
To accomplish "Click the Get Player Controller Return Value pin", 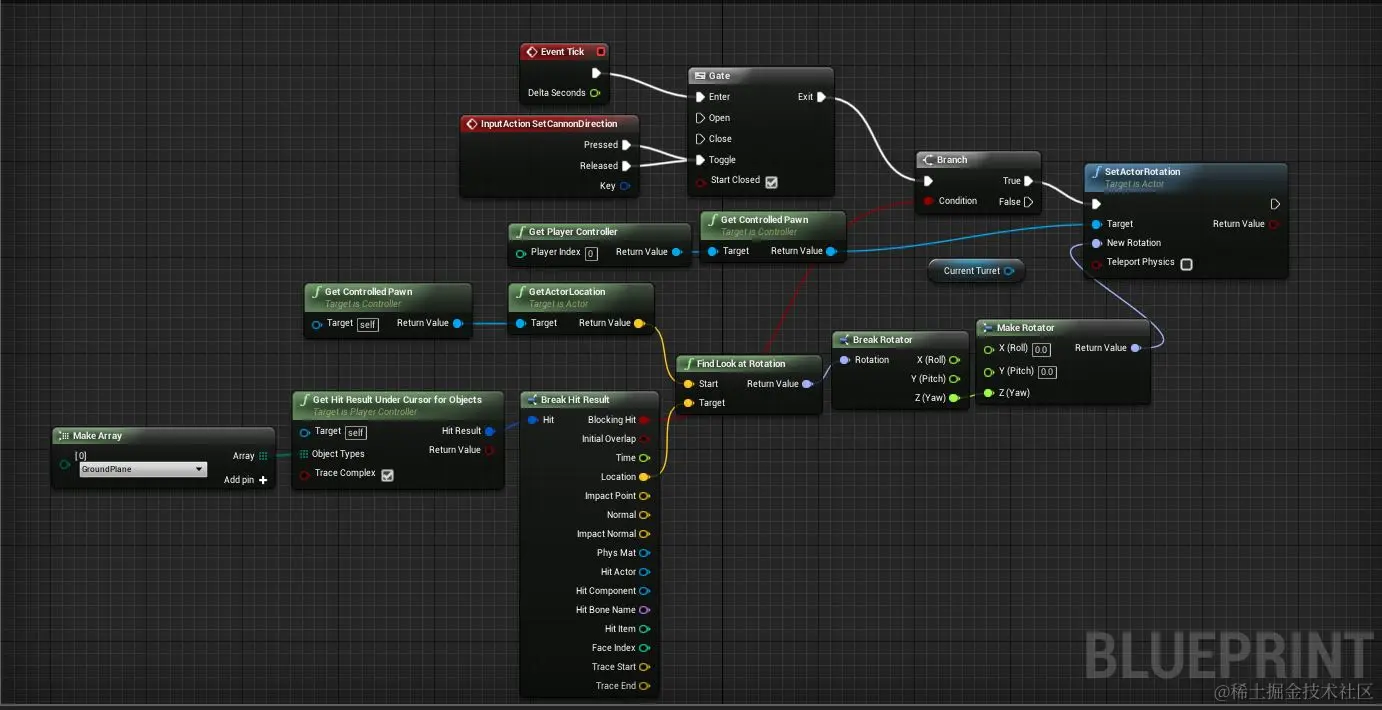I will pyautogui.click(x=676, y=252).
